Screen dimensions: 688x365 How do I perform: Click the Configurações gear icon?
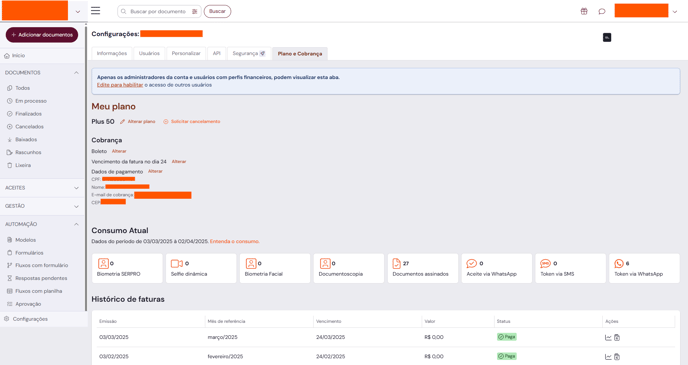click(x=7, y=319)
